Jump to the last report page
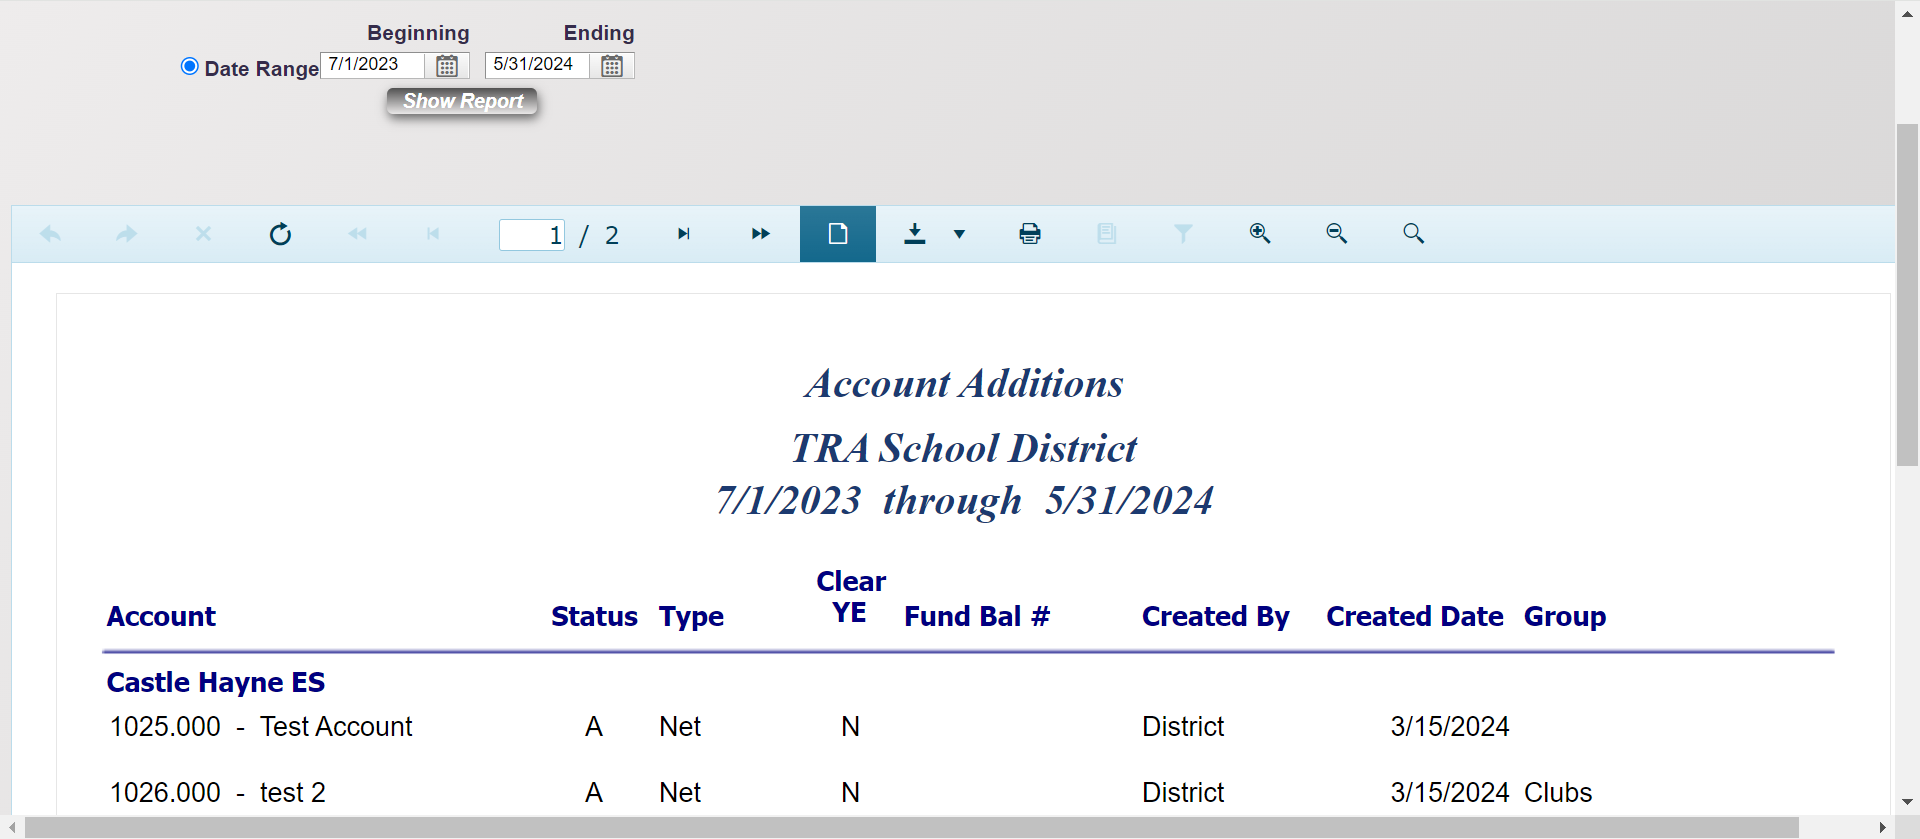The image size is (1920, 839). 761,234
